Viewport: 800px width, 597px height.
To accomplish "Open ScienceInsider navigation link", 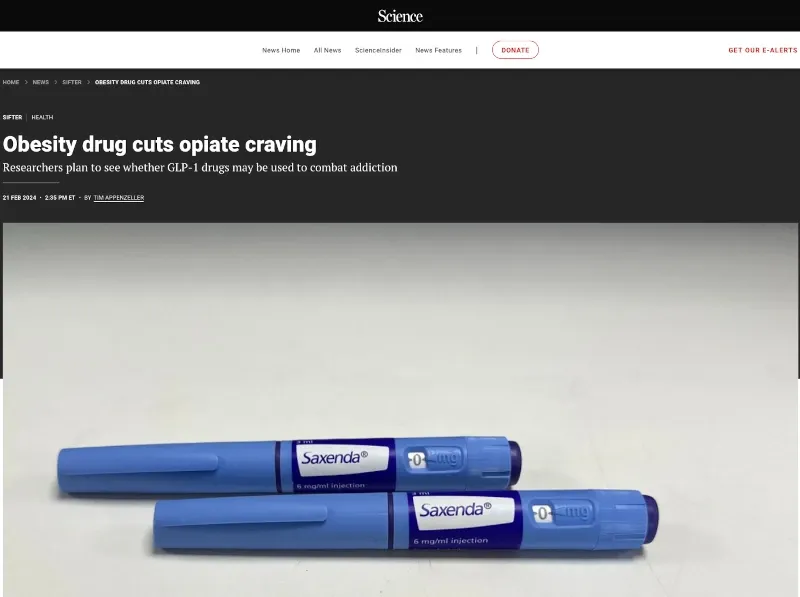I will [x=378, y=51].
